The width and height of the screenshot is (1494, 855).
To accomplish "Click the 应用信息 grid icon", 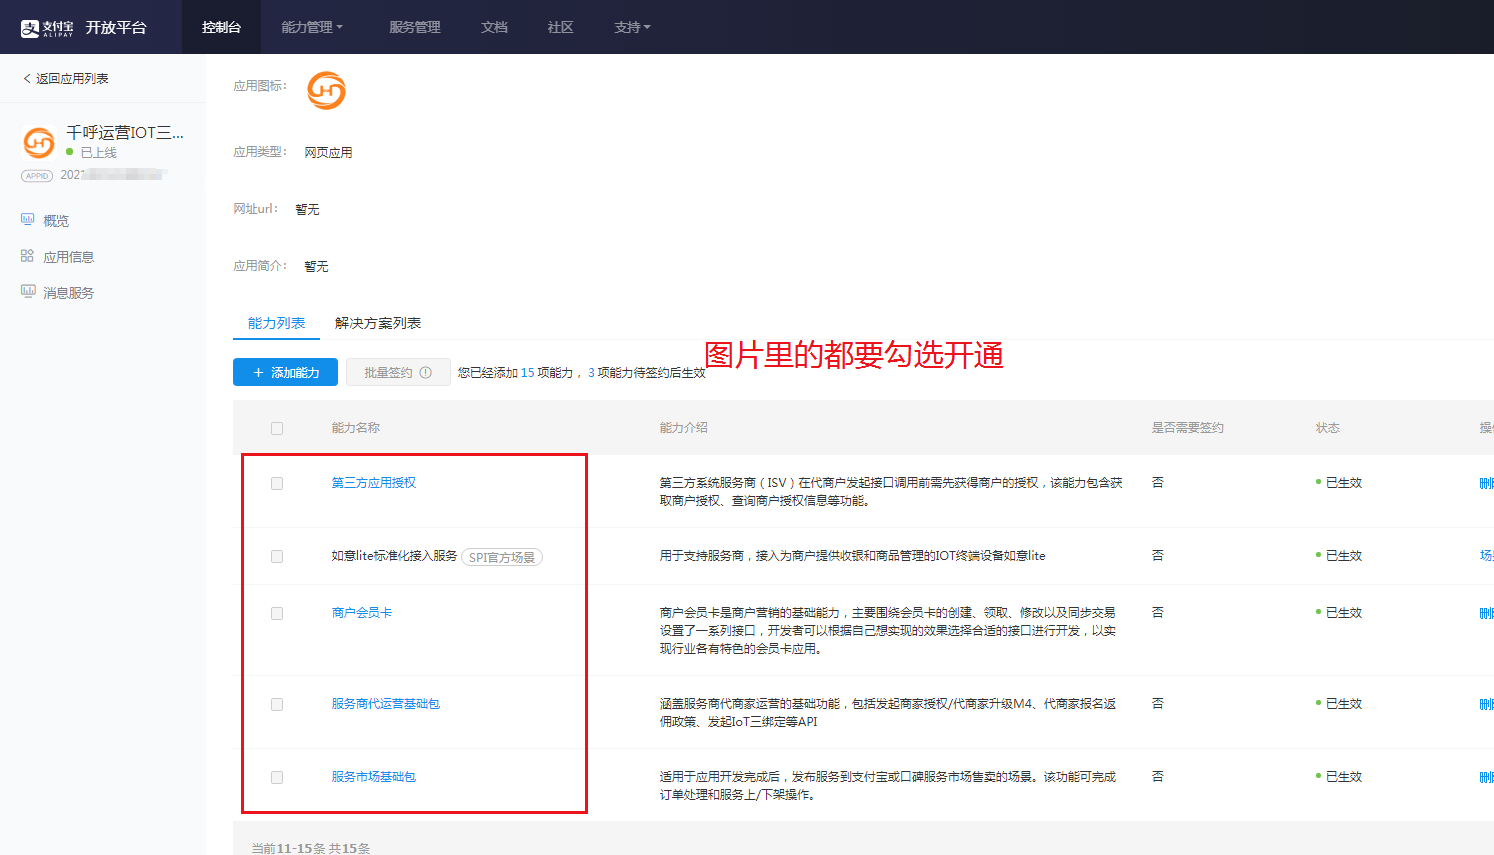I will tap(28, 256).
